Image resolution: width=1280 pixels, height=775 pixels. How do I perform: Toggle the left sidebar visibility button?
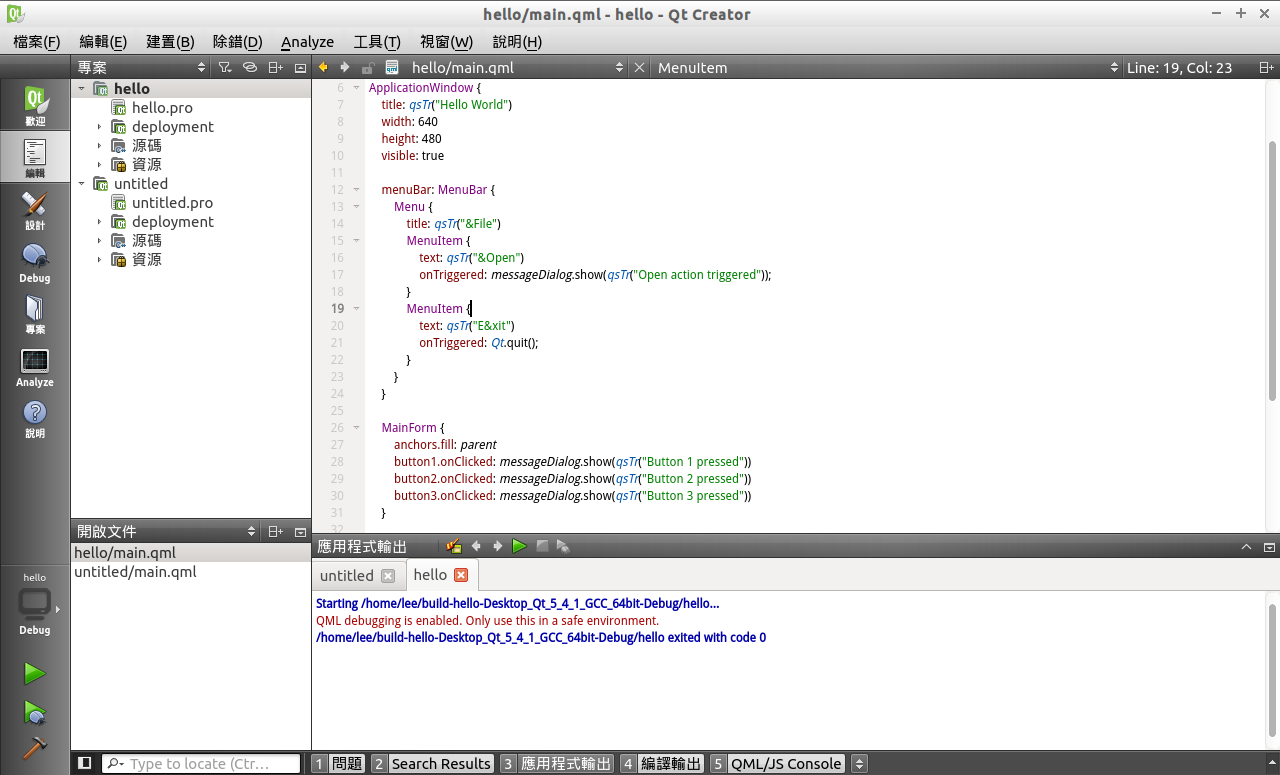(85, 763)
